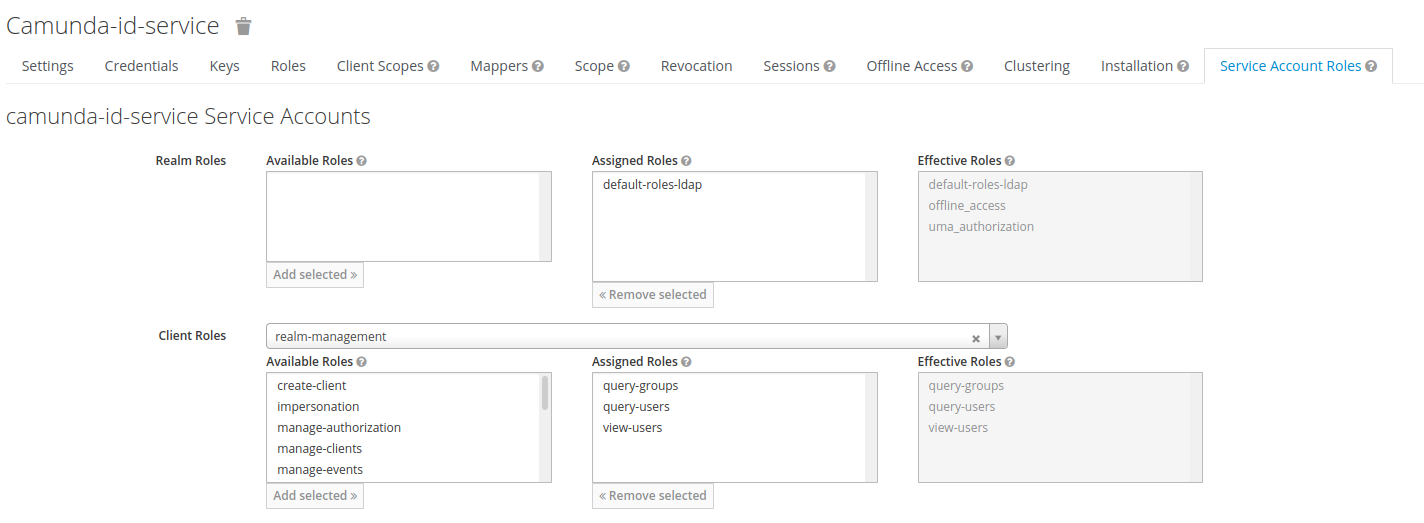
Task: Select default-roles-ldap in Assigned Roles
Action: pos(652,185)
